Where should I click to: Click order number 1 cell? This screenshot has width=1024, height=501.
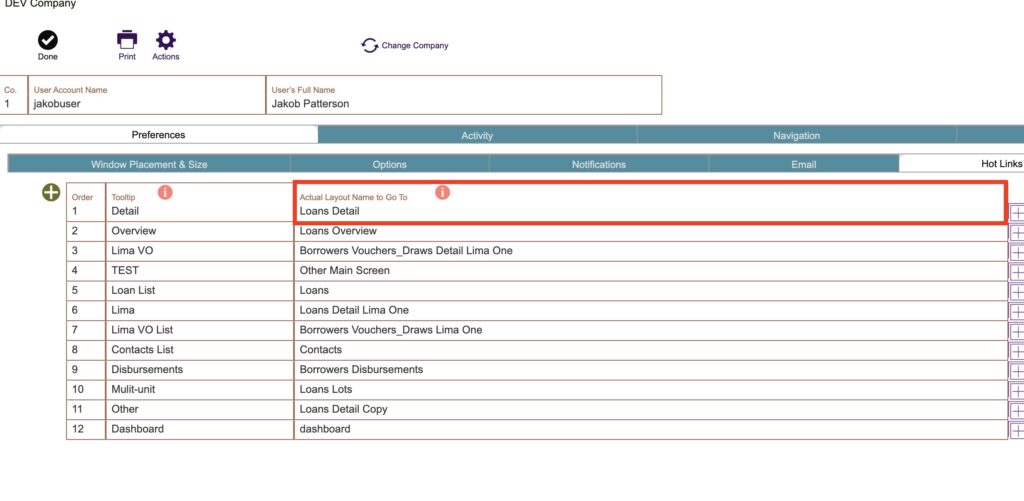[86, 202]
